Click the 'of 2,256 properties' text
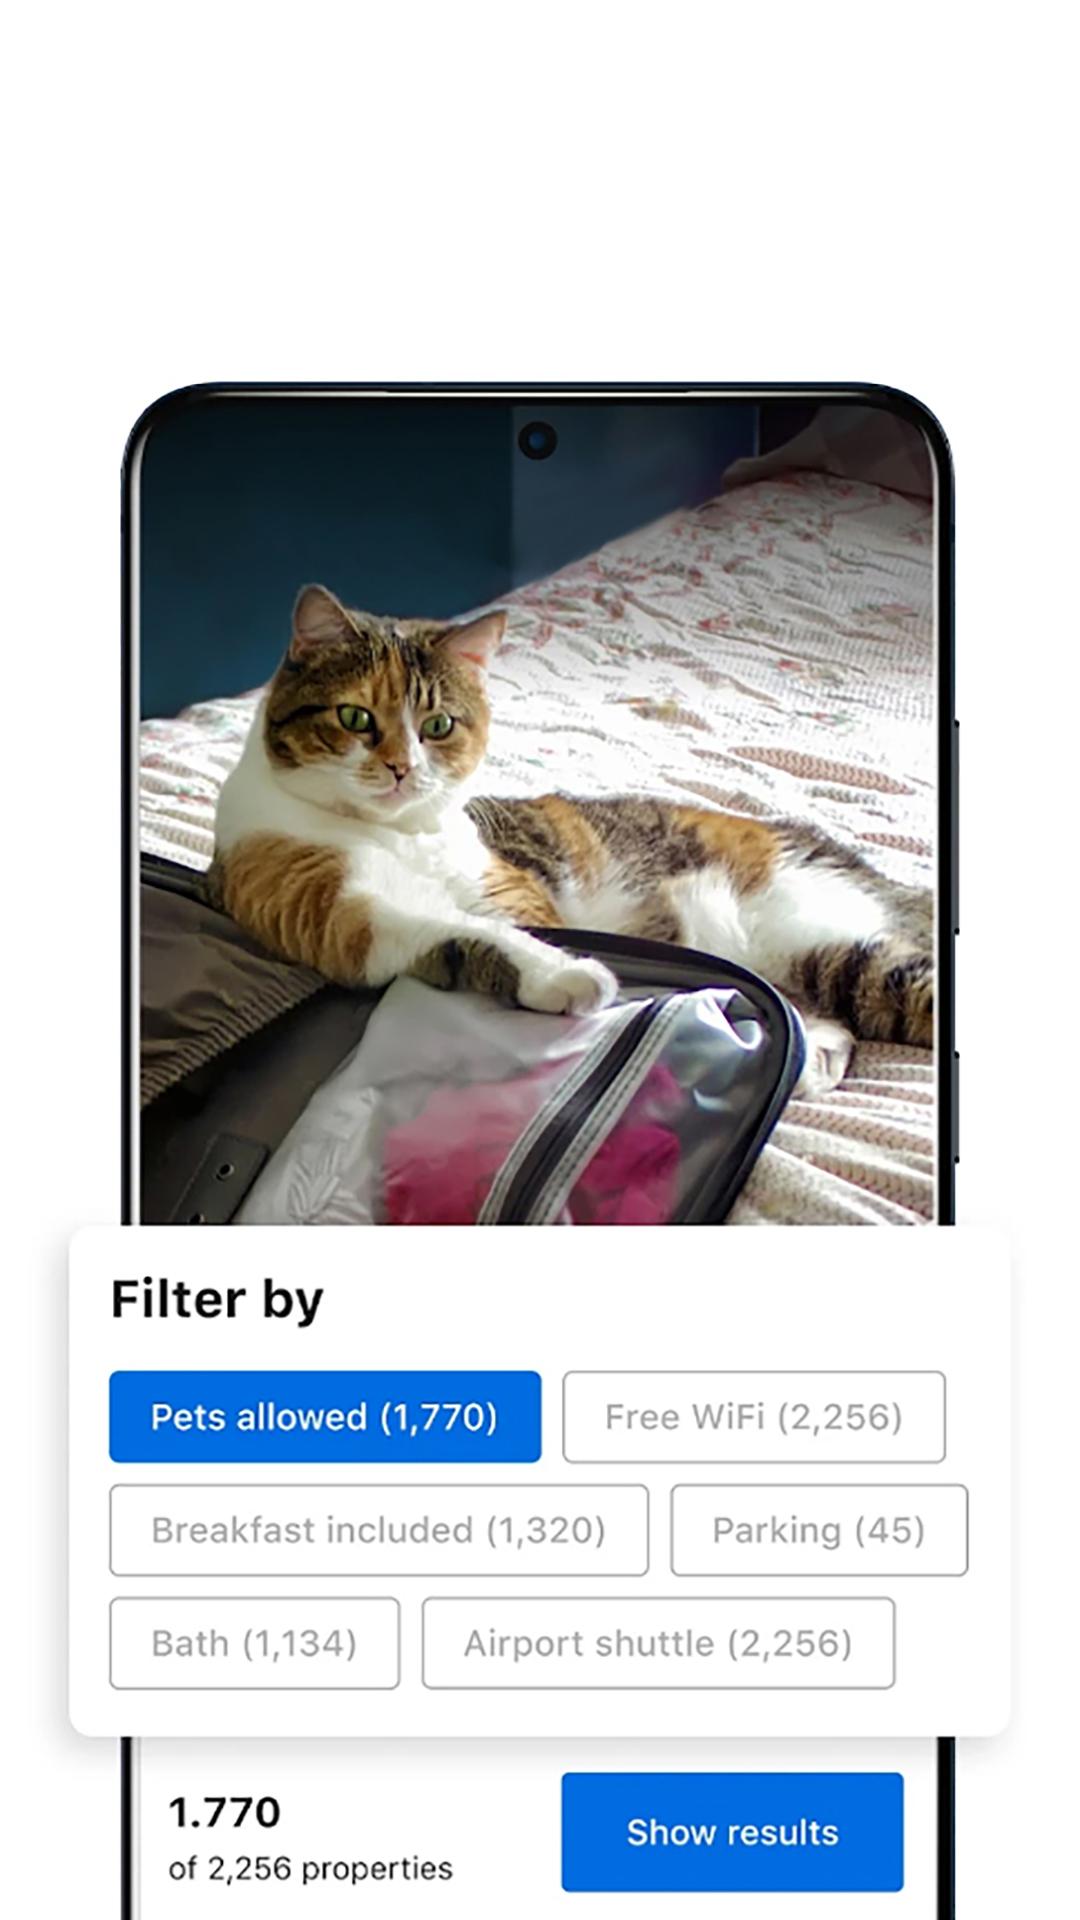The image size is (1080, 1920). [x=310, y=1868]
